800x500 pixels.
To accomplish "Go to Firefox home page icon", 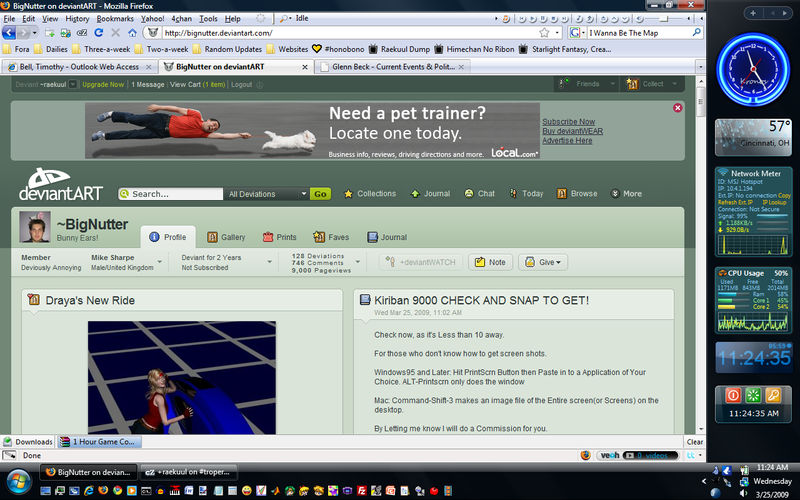I will tap(133, 33).
